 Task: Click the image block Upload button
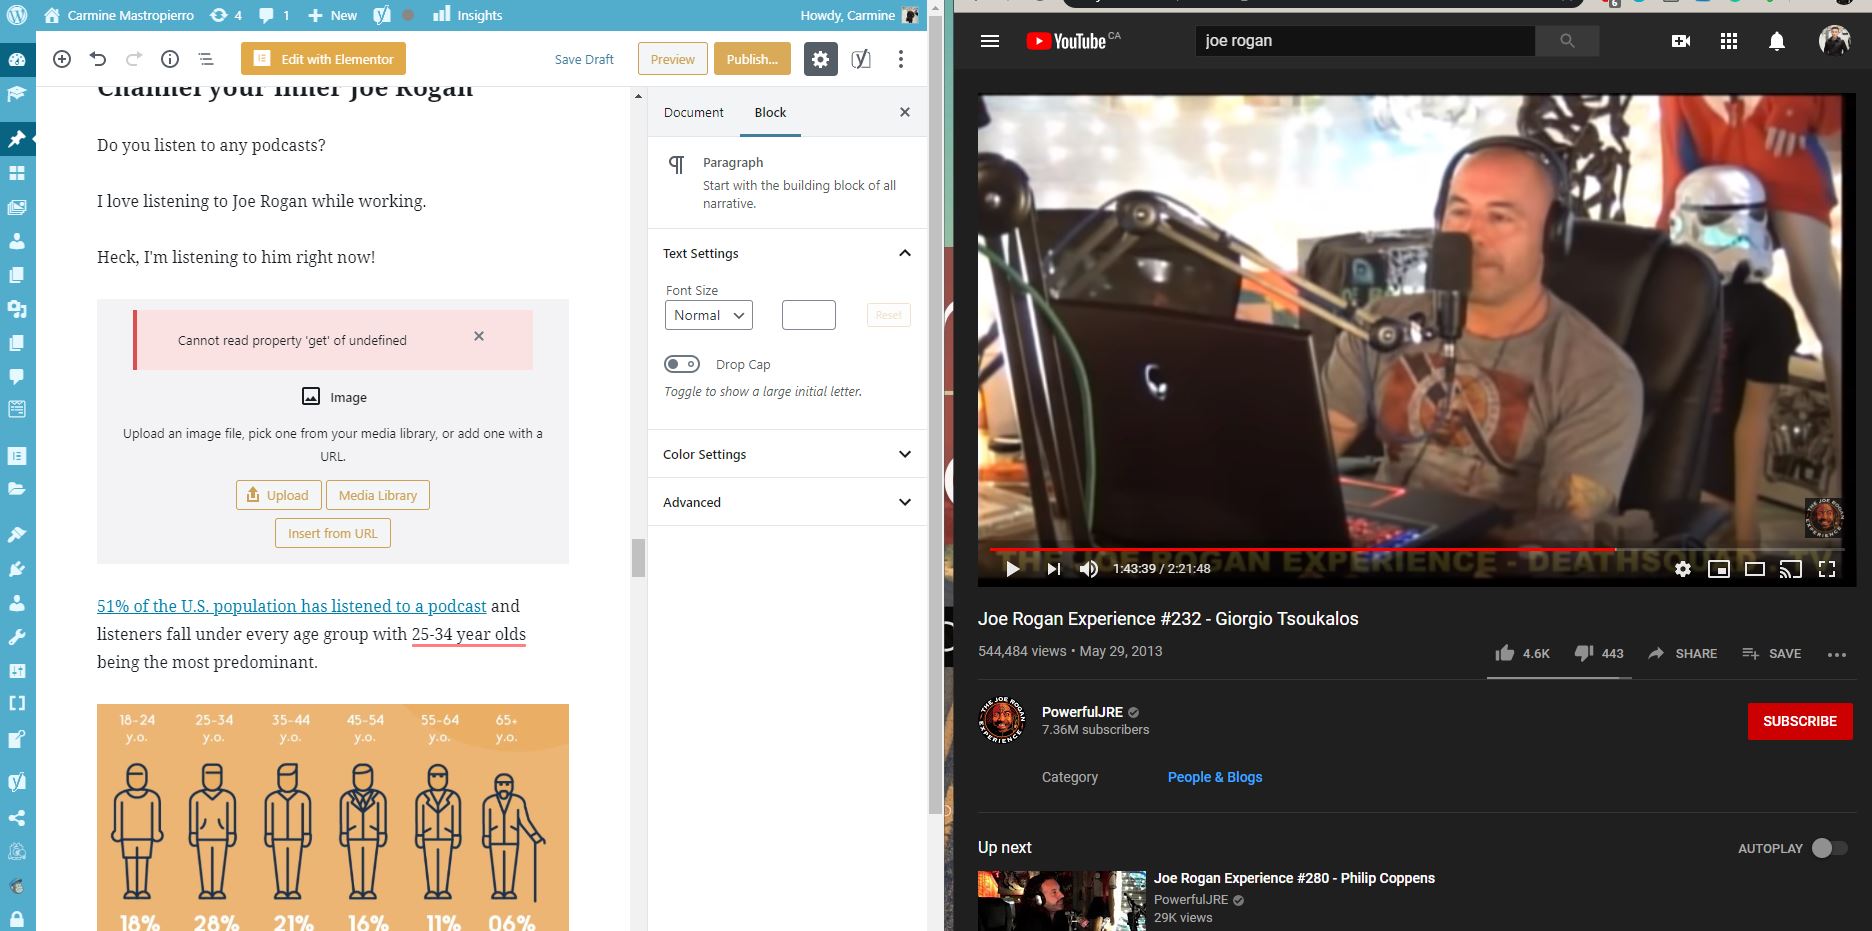pyautogui.click(x=279, y=495)
